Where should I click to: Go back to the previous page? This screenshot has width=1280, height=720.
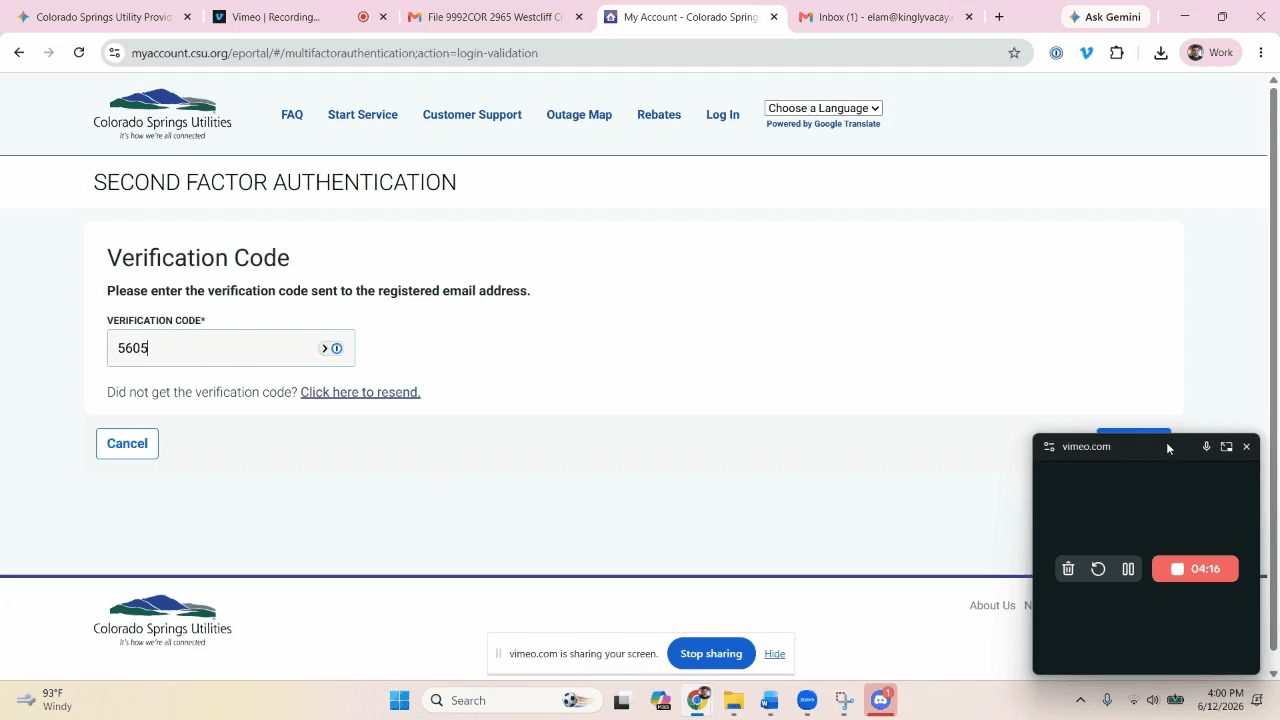click(x=19, y=53)
